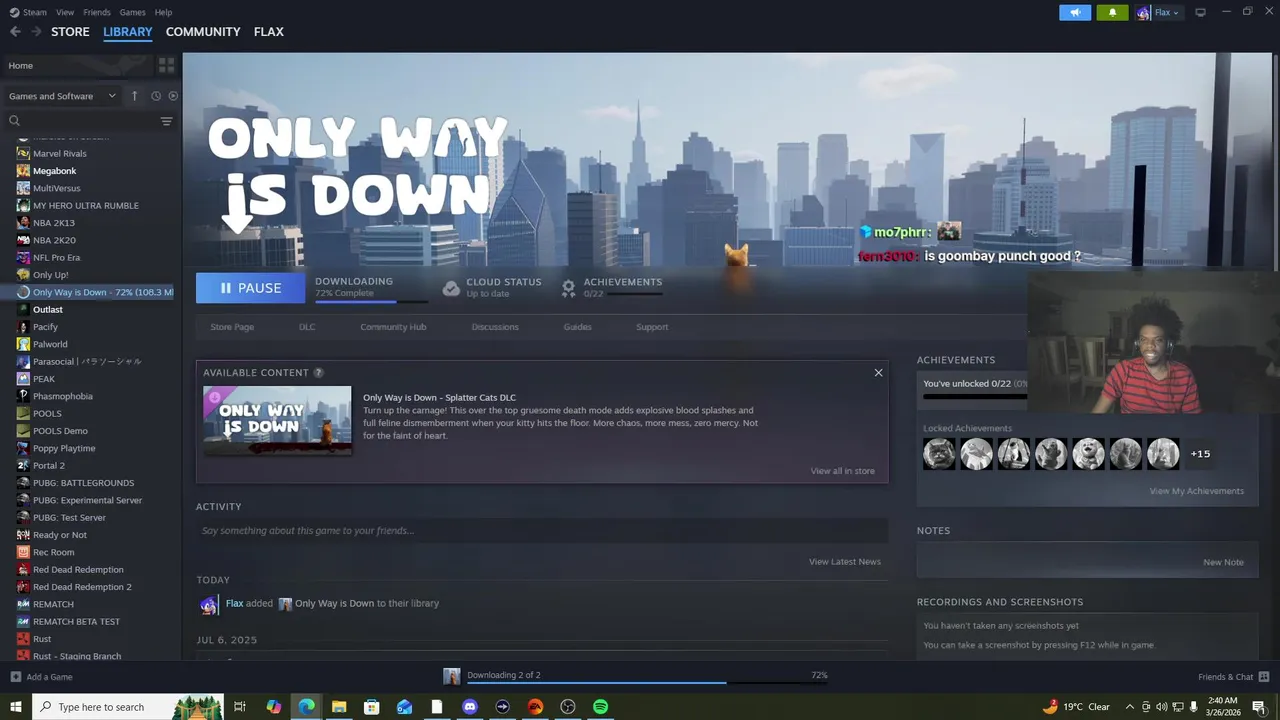Visit the Community Hub link
The width and height of the screenshot is (1280, 720).
point(393,327)
